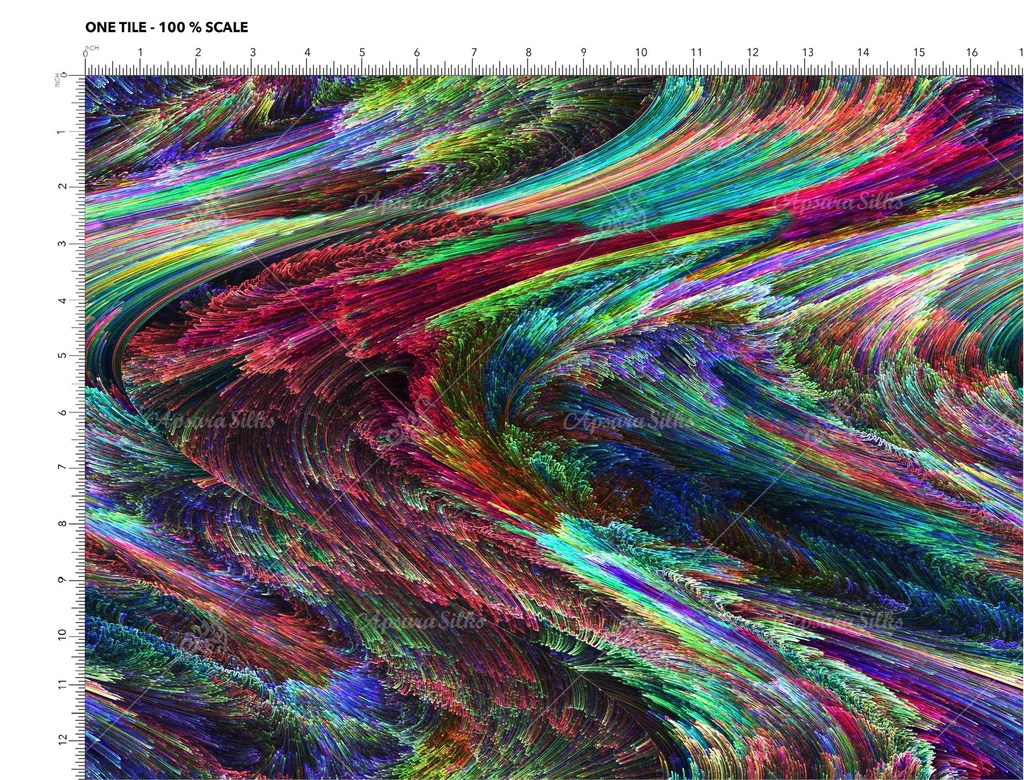Image resolution: width=1024 pixels, height=780 pixels.
Task: Select the 3 mark on the horizontal ruler
Action: pyautogui.click(x=252, y=53)
